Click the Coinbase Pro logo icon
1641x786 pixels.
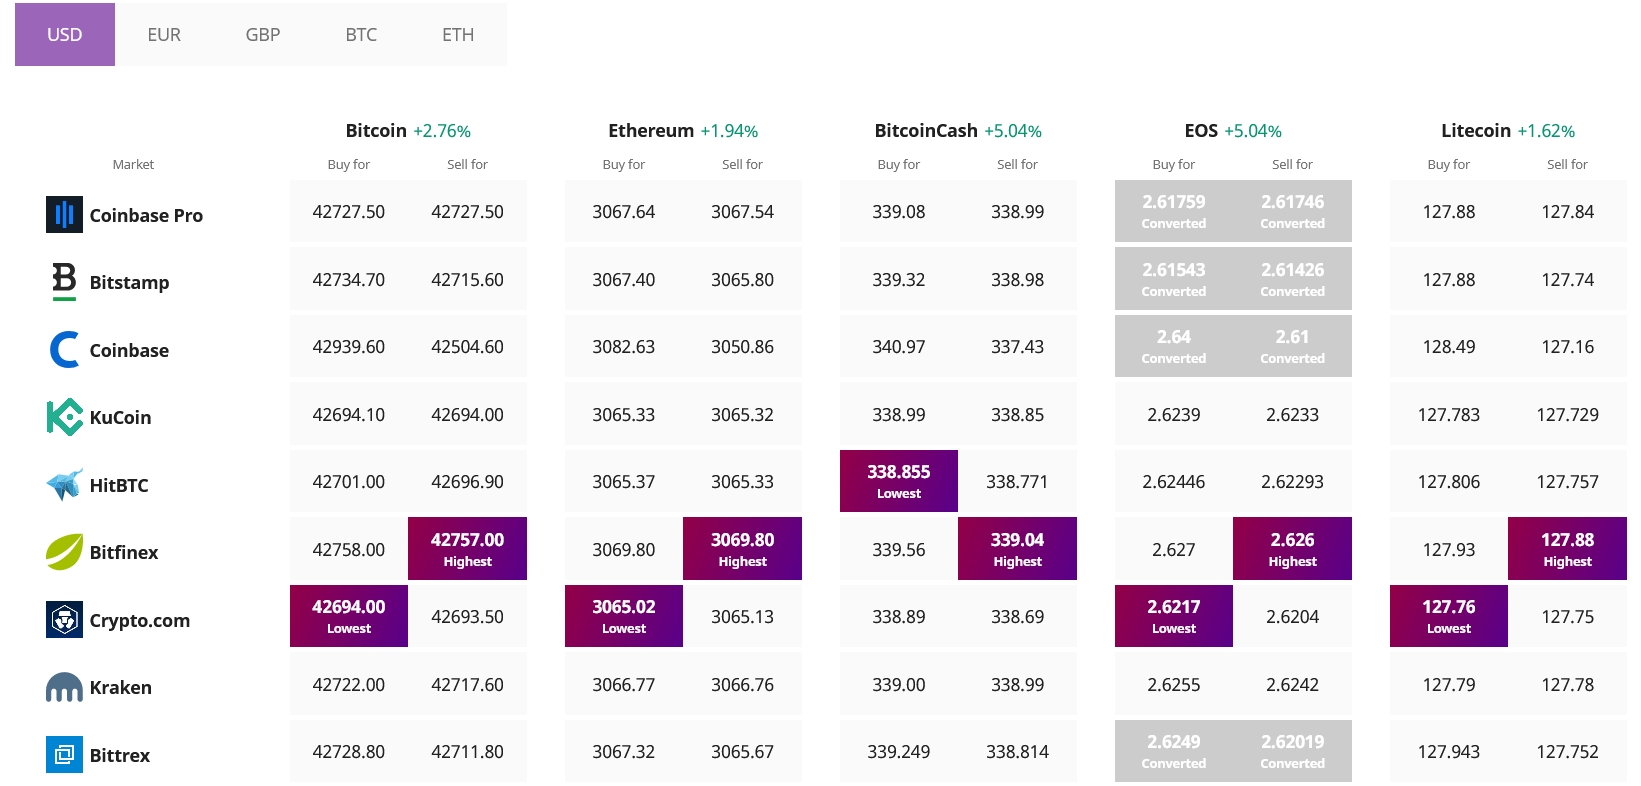pos(64,214)
